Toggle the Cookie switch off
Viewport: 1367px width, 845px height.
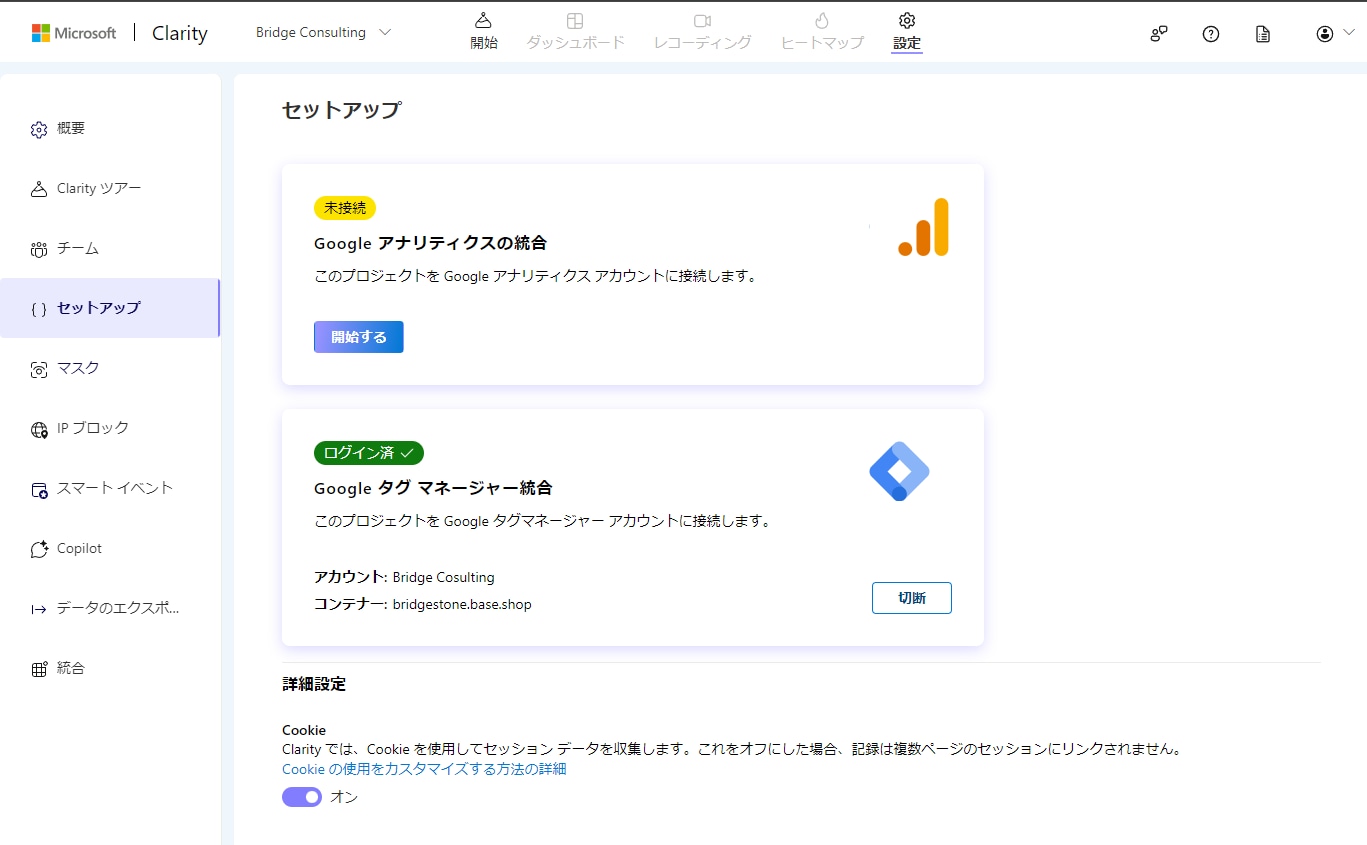point(302,797)
